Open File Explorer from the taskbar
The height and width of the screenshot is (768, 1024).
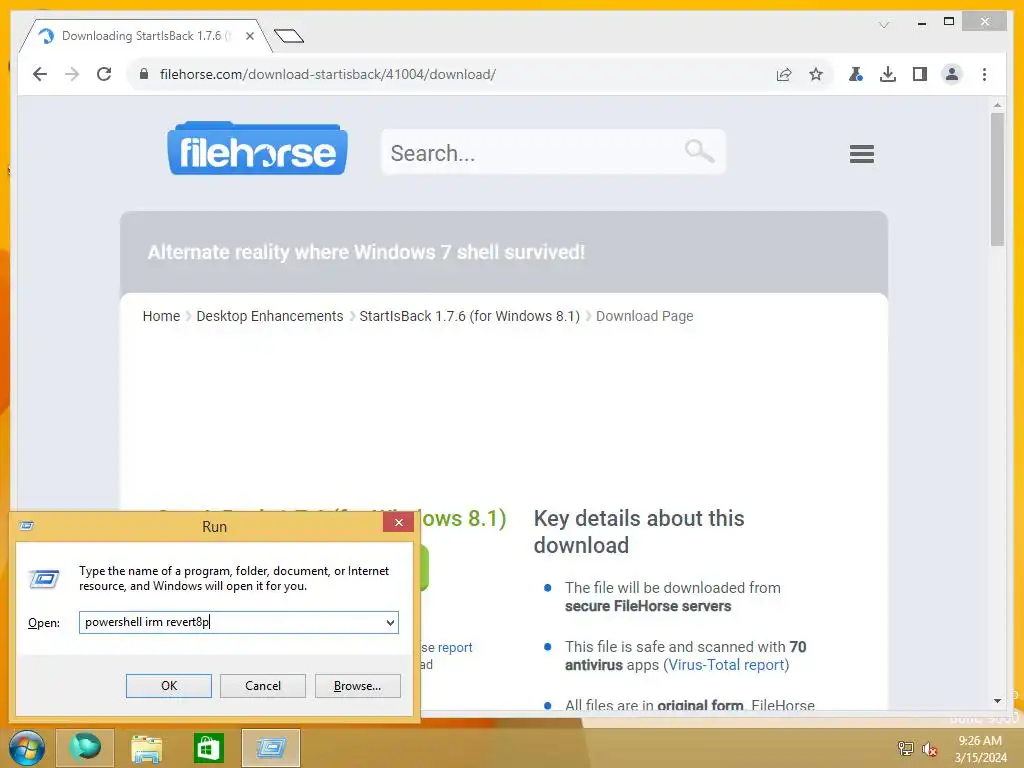click(x=146, y=748)
